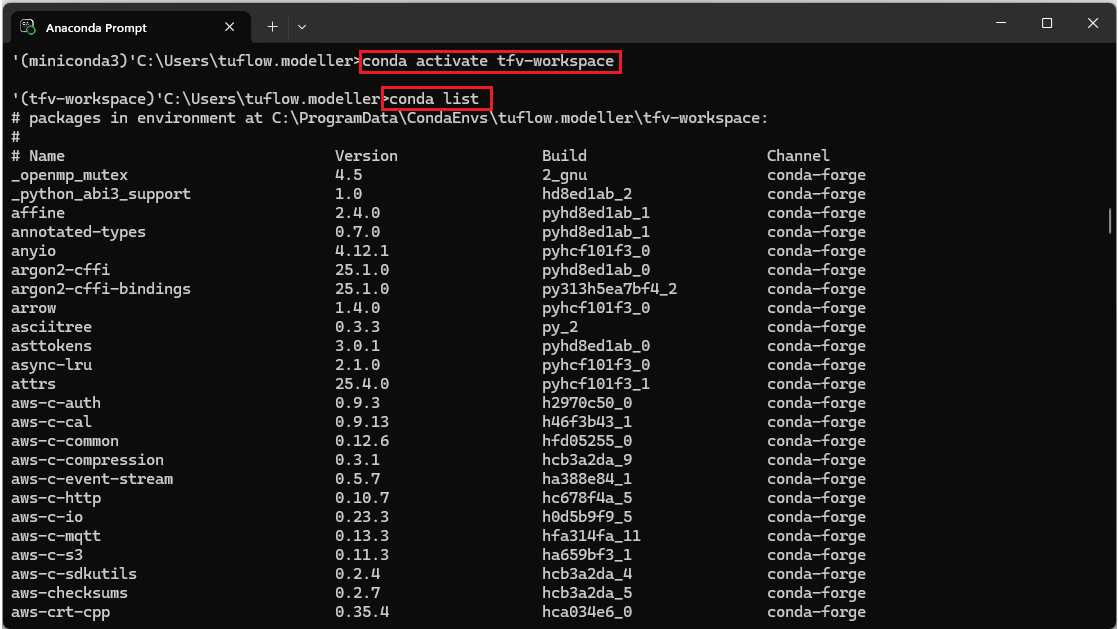This screenshot has height=629, width=1118.
Task: Click the argon2-cffi-bindings package name
Action: click(x=101, y=289)
